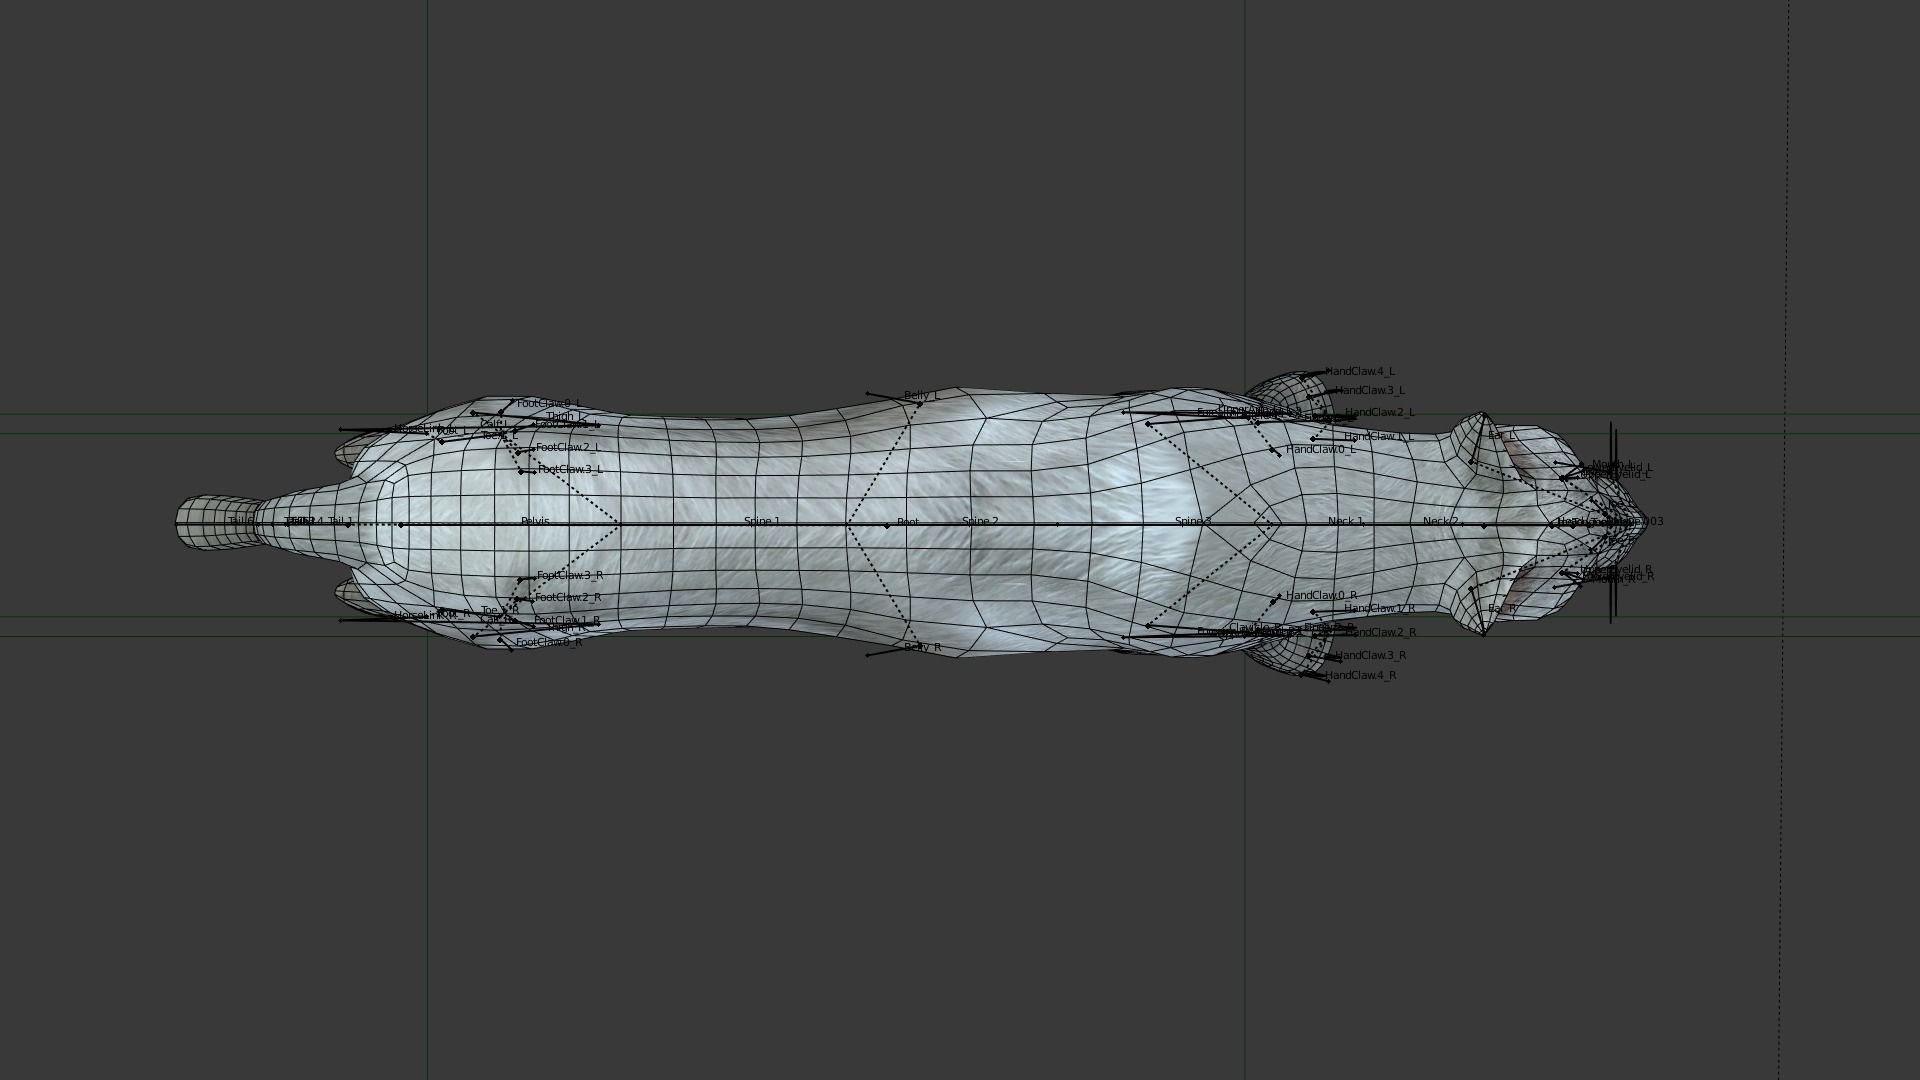The image size is (1920, 1080).
Task: Click the Spine.1 bone label
Action: tap(762, 521)
